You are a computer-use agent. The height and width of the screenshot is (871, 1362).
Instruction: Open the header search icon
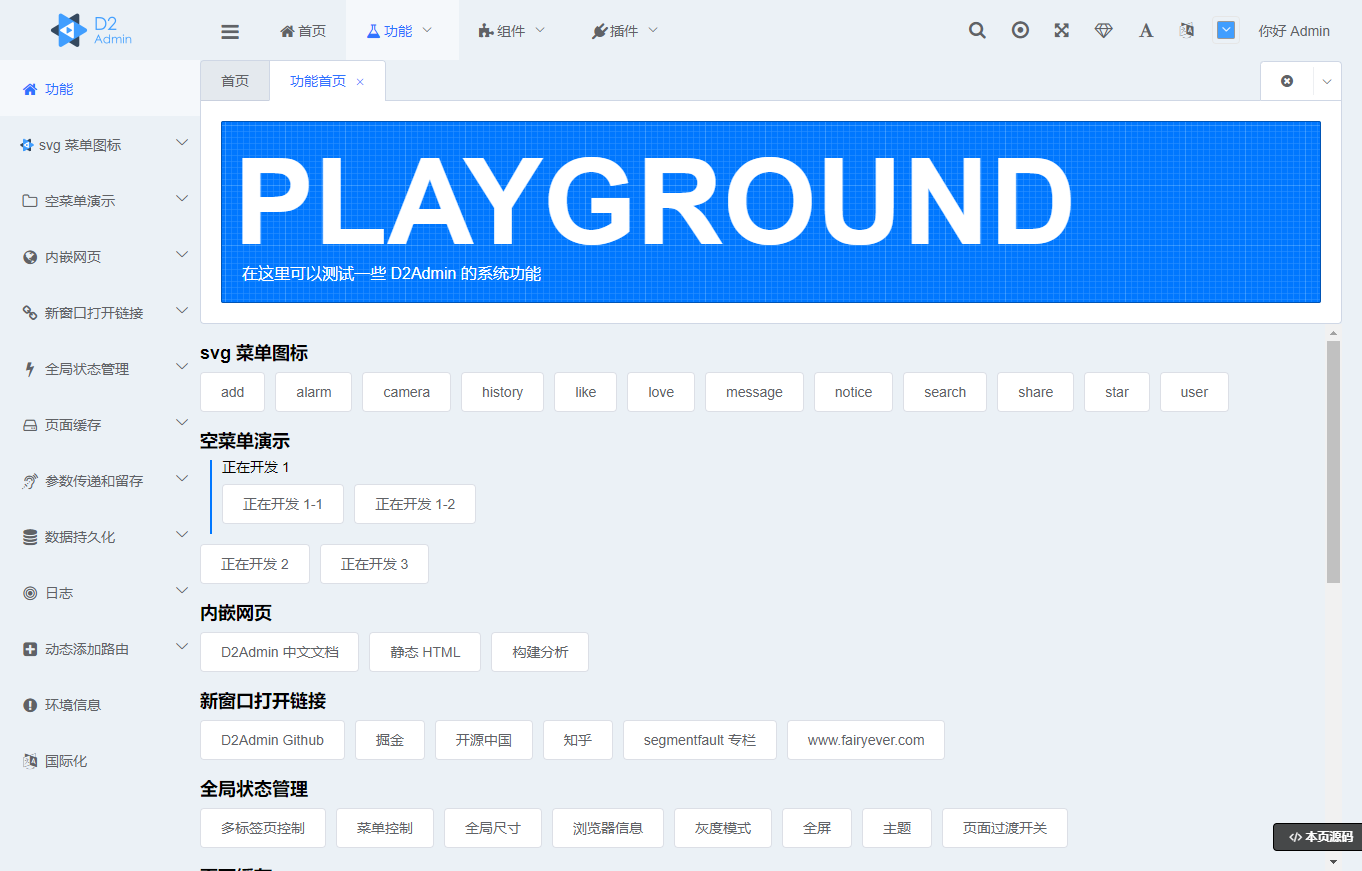(977, 30)
